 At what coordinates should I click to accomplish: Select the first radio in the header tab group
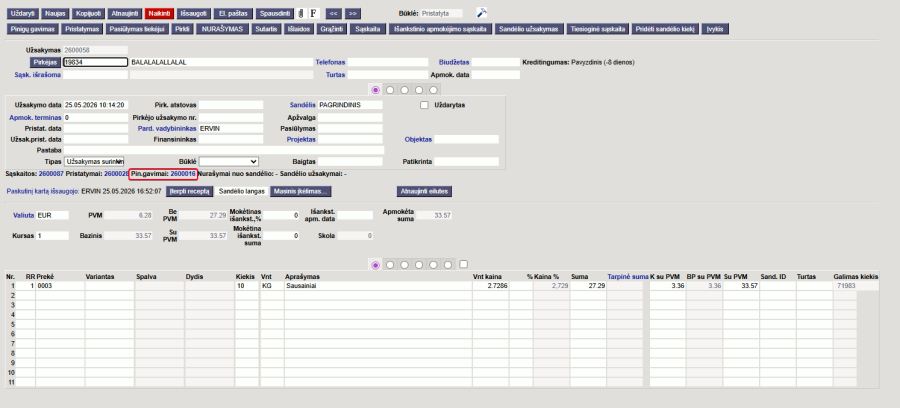[375, 90]
